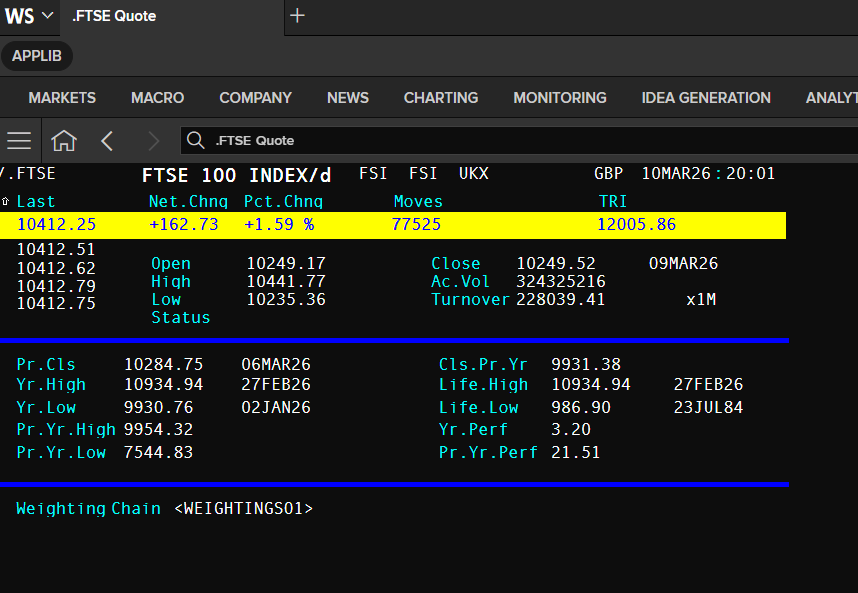
Task: Open the IDEA GENERATION menu
Action: coord(706,97)
